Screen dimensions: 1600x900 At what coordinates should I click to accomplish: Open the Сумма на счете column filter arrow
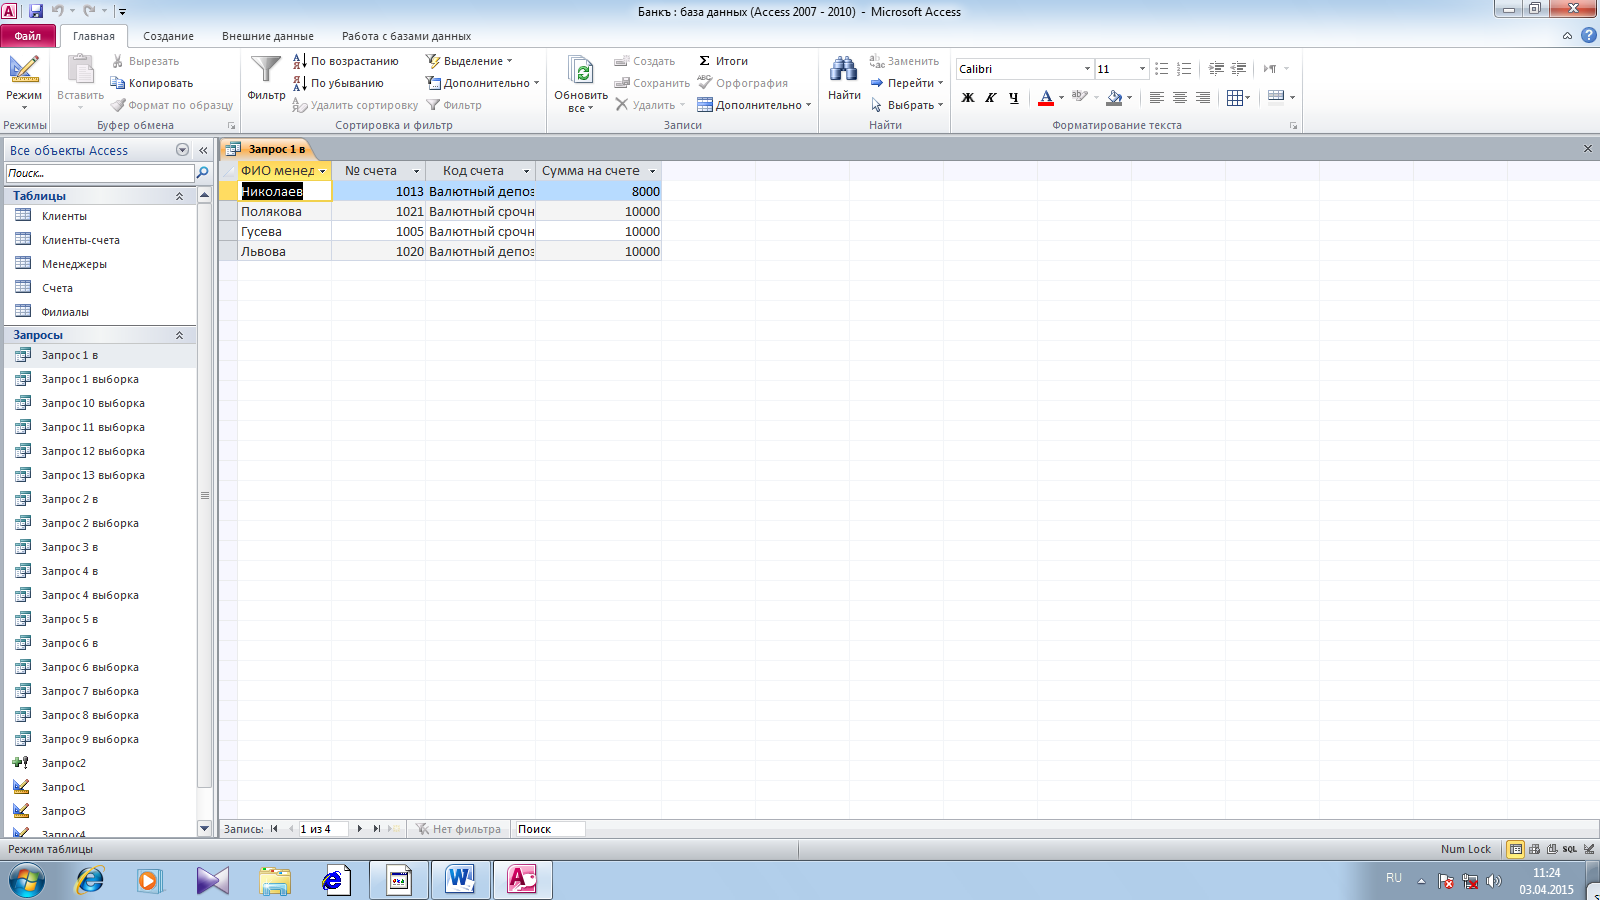652,171
